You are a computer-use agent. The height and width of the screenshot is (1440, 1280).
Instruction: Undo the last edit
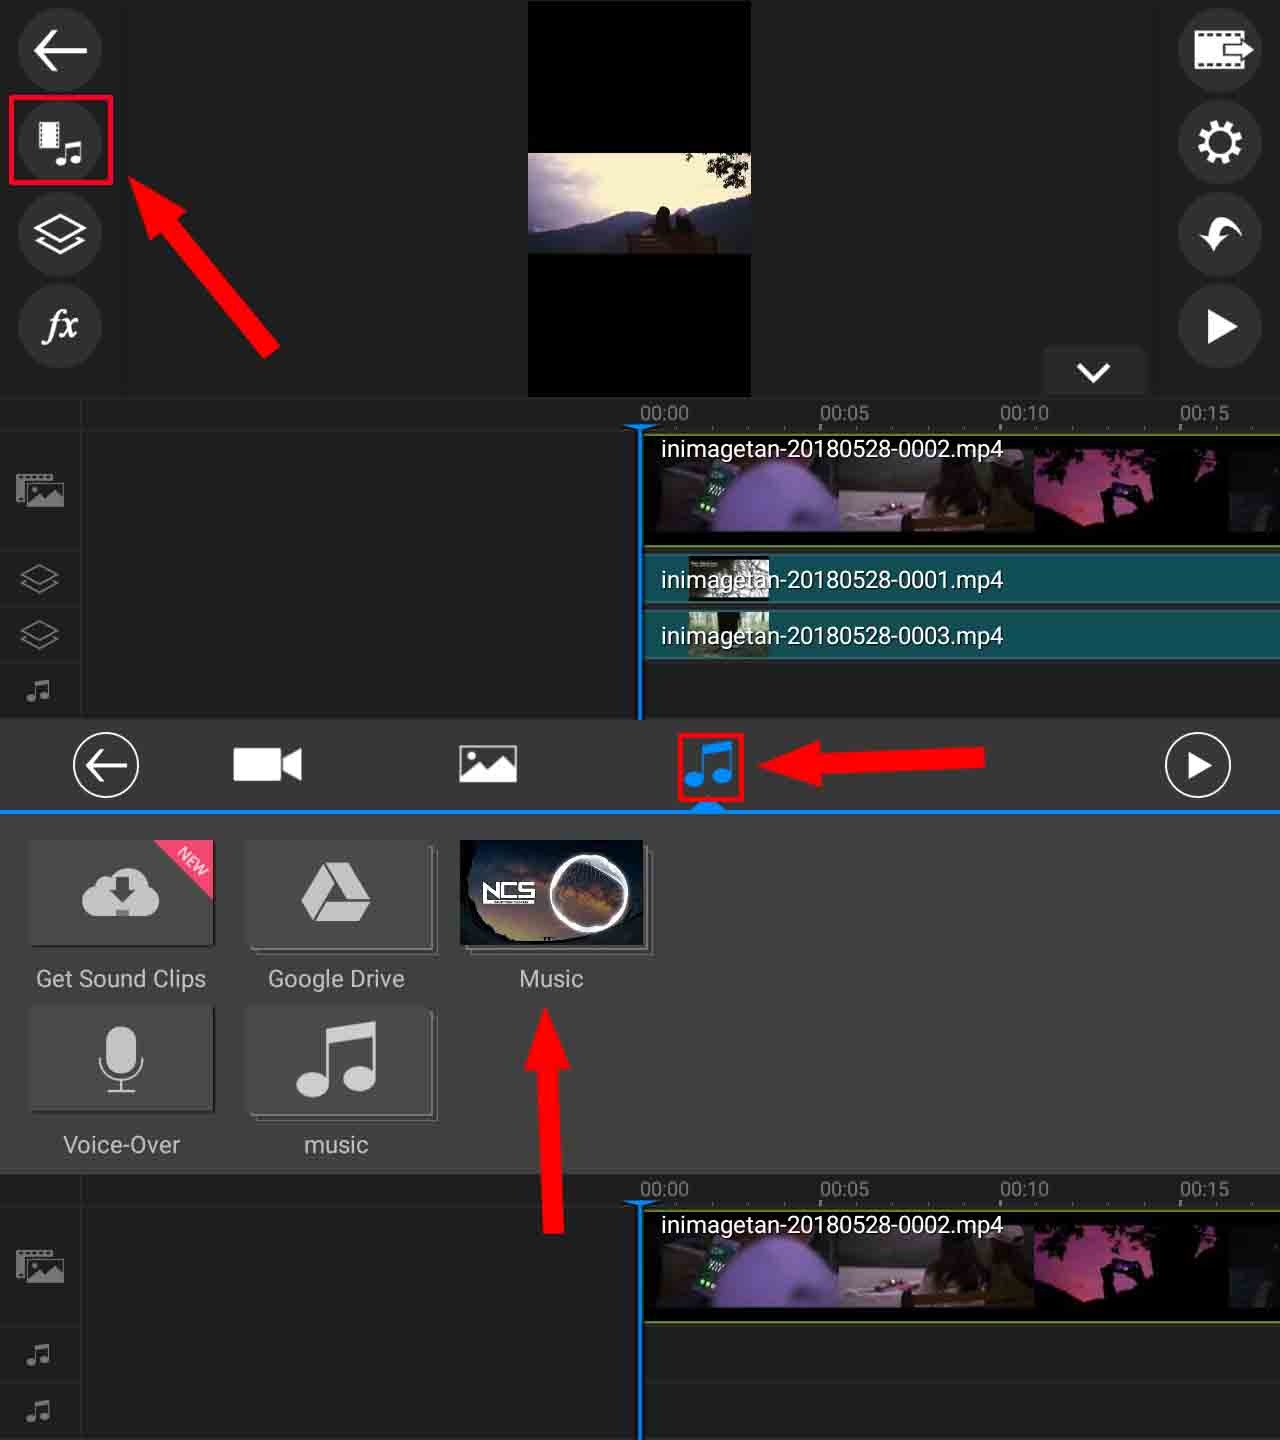pos(1220,234)
